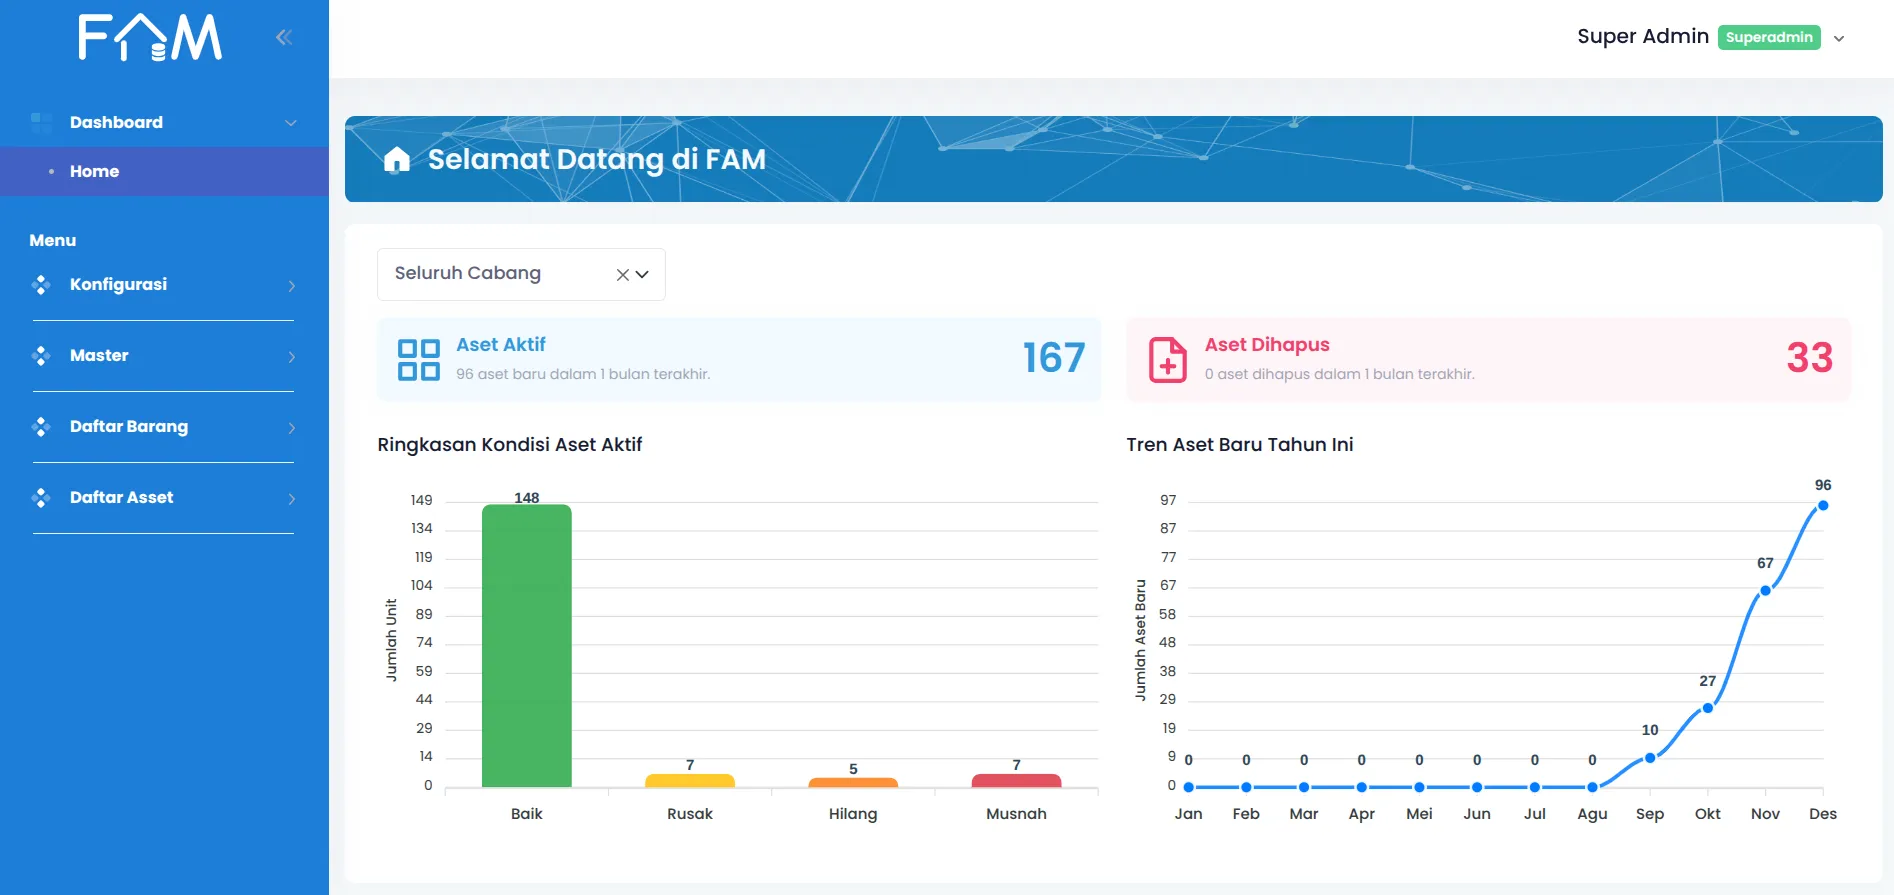Click the Sep data point labeled 10

point(1650,758)
